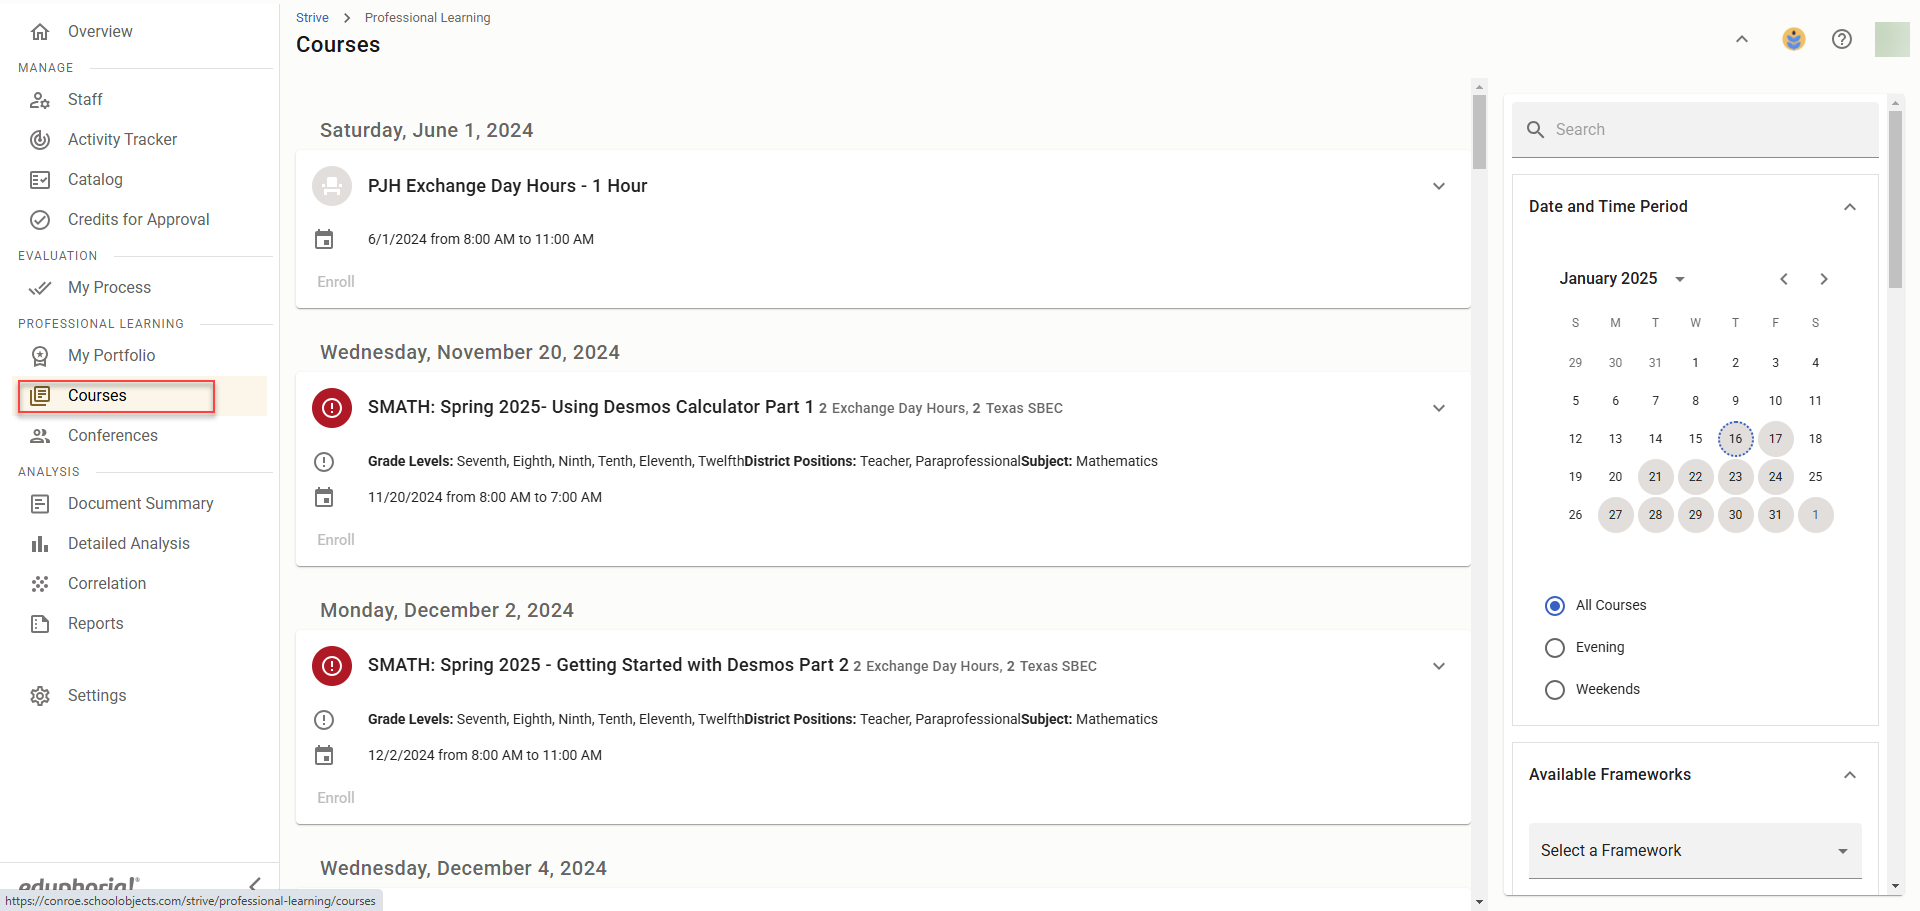
Task: Expand PJH Exchange Day Hours course details
Action: pos(1438,186)
